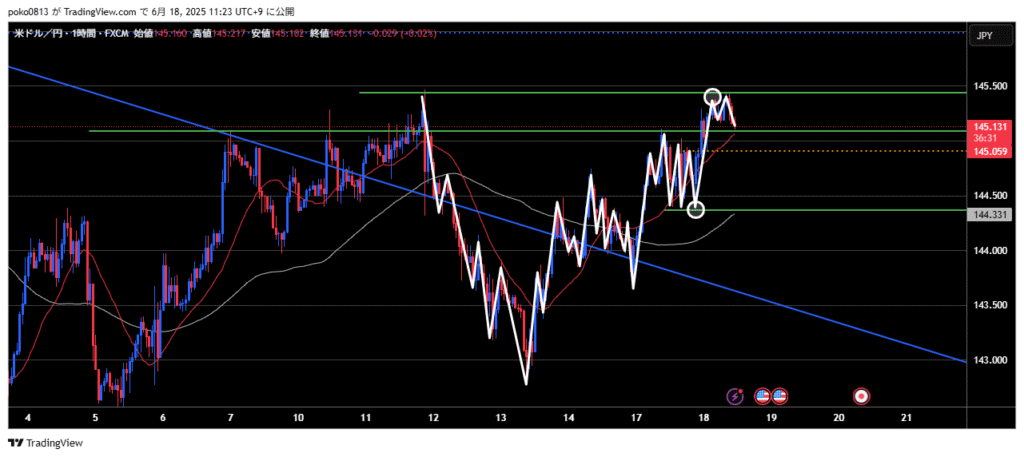Click the Japan flag economic event icon

click(x=860, y=396)
